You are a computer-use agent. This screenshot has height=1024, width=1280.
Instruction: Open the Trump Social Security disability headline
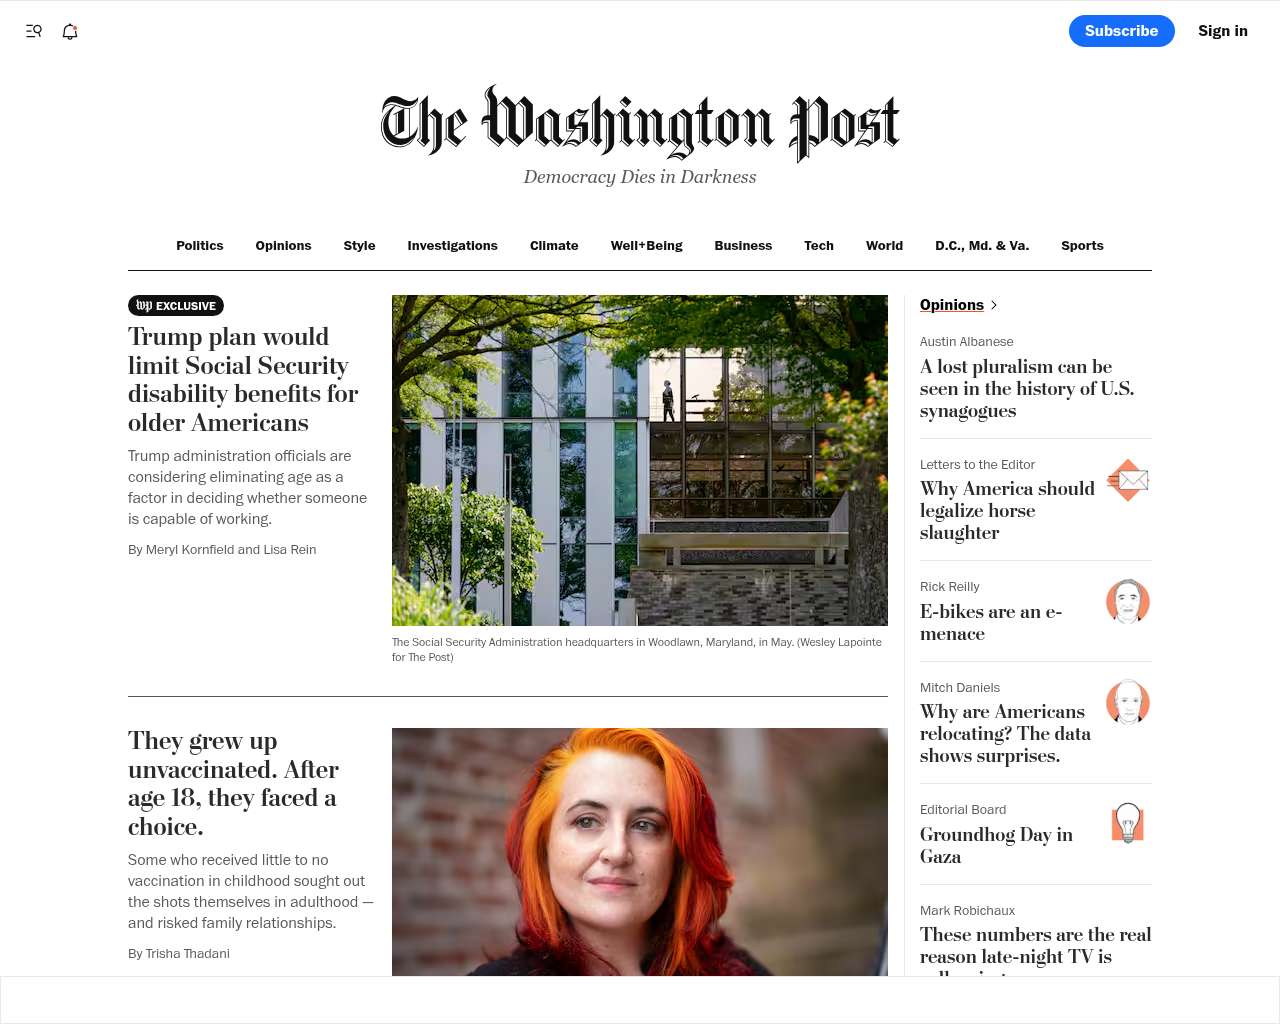[x=243, y=380]
